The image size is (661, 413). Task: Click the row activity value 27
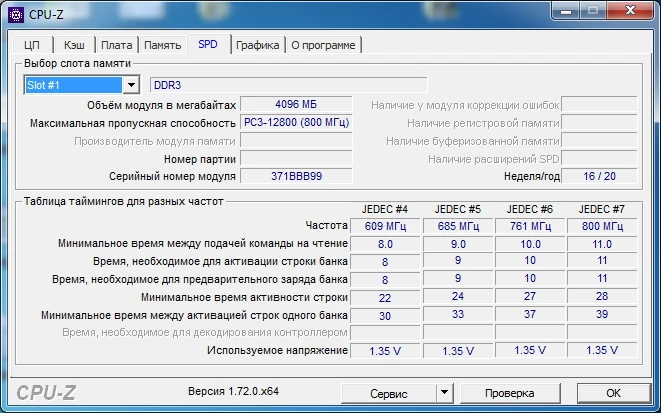tap(530, 297)
